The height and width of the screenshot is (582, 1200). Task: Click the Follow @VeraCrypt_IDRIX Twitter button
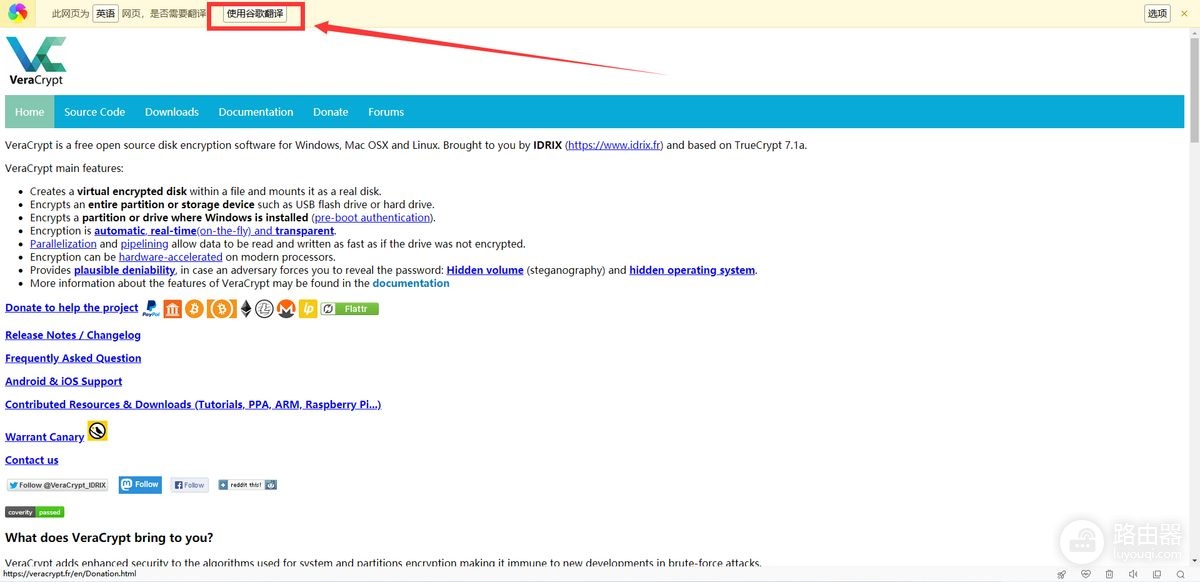point(57,485)
